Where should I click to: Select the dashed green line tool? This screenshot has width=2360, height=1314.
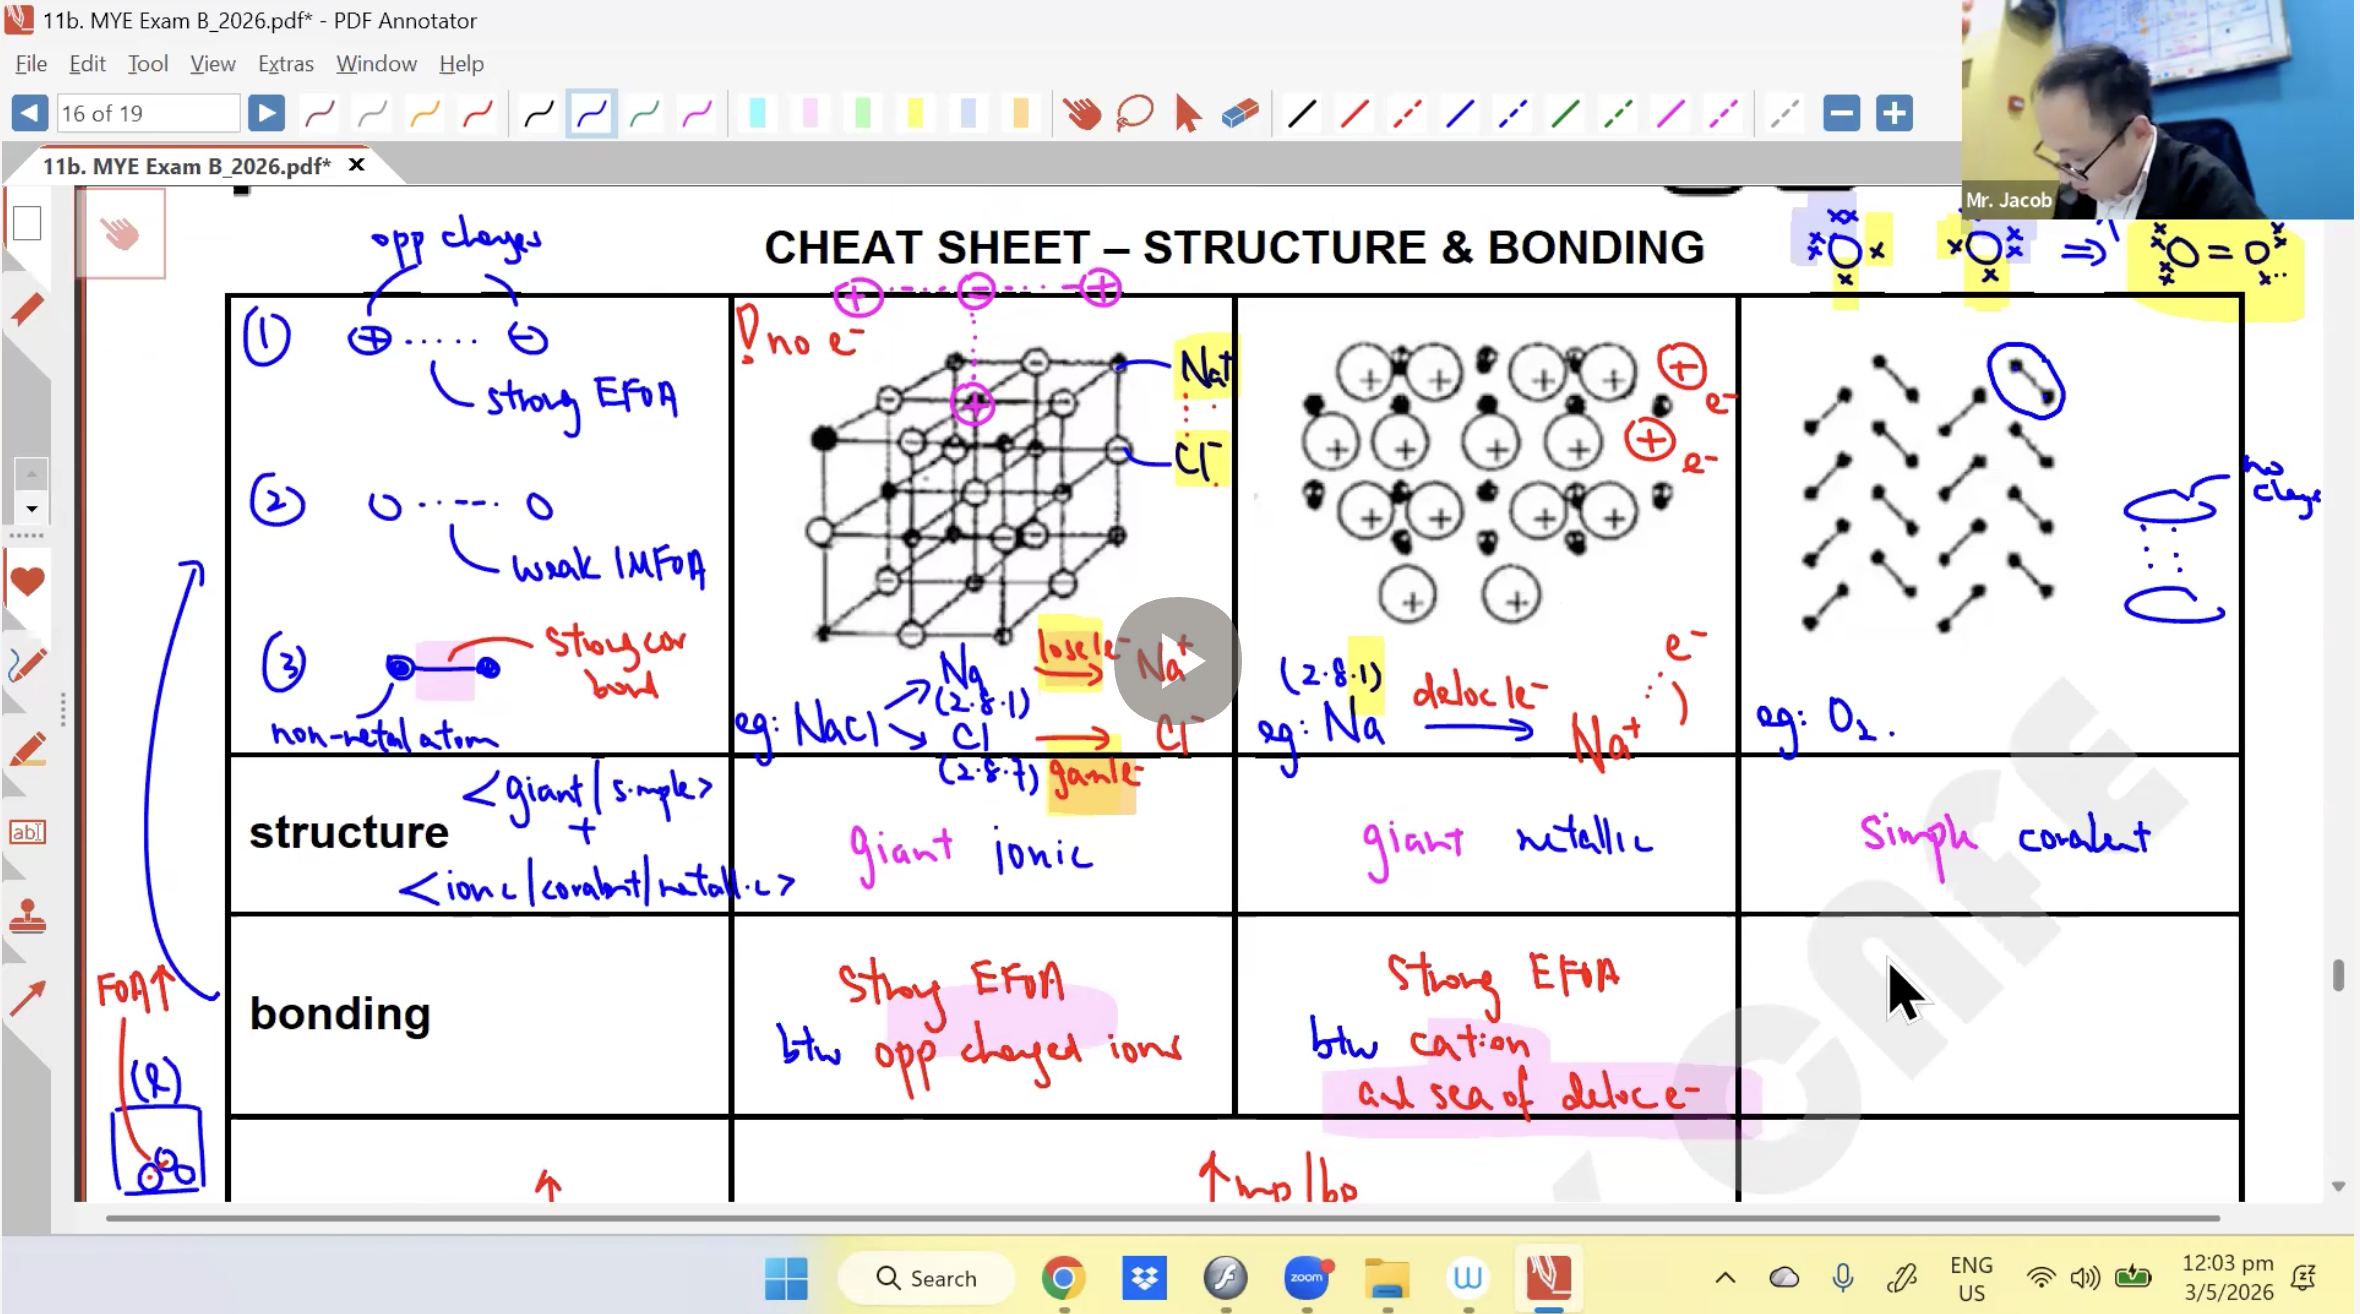click(1618, 113)
